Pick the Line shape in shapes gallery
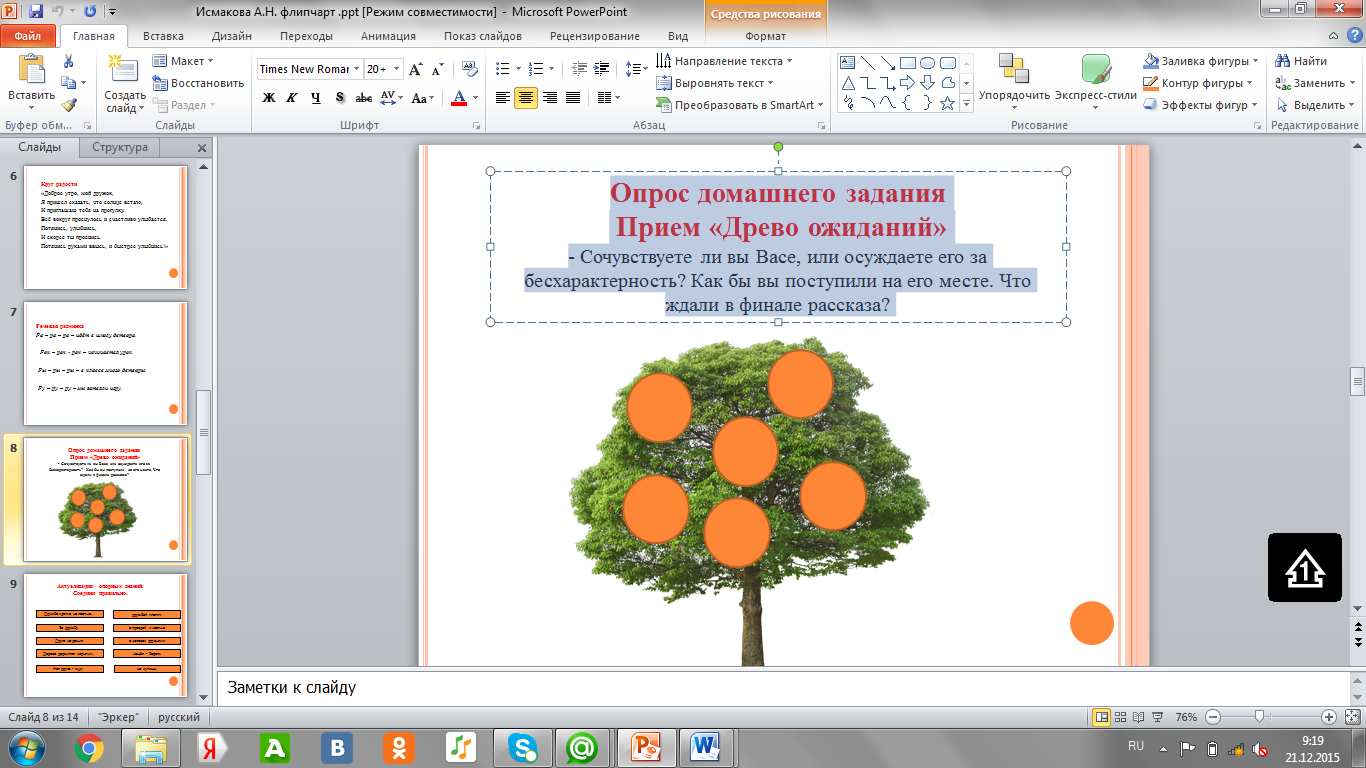 tap(869, 62)
